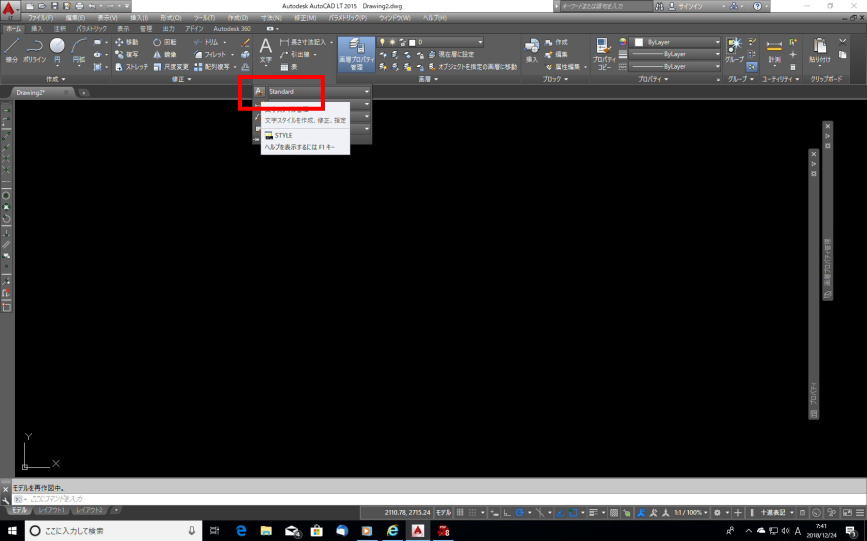Expand the Block (ブロック) panel
The width and height of the screenshot is (867, 541).
555,79
